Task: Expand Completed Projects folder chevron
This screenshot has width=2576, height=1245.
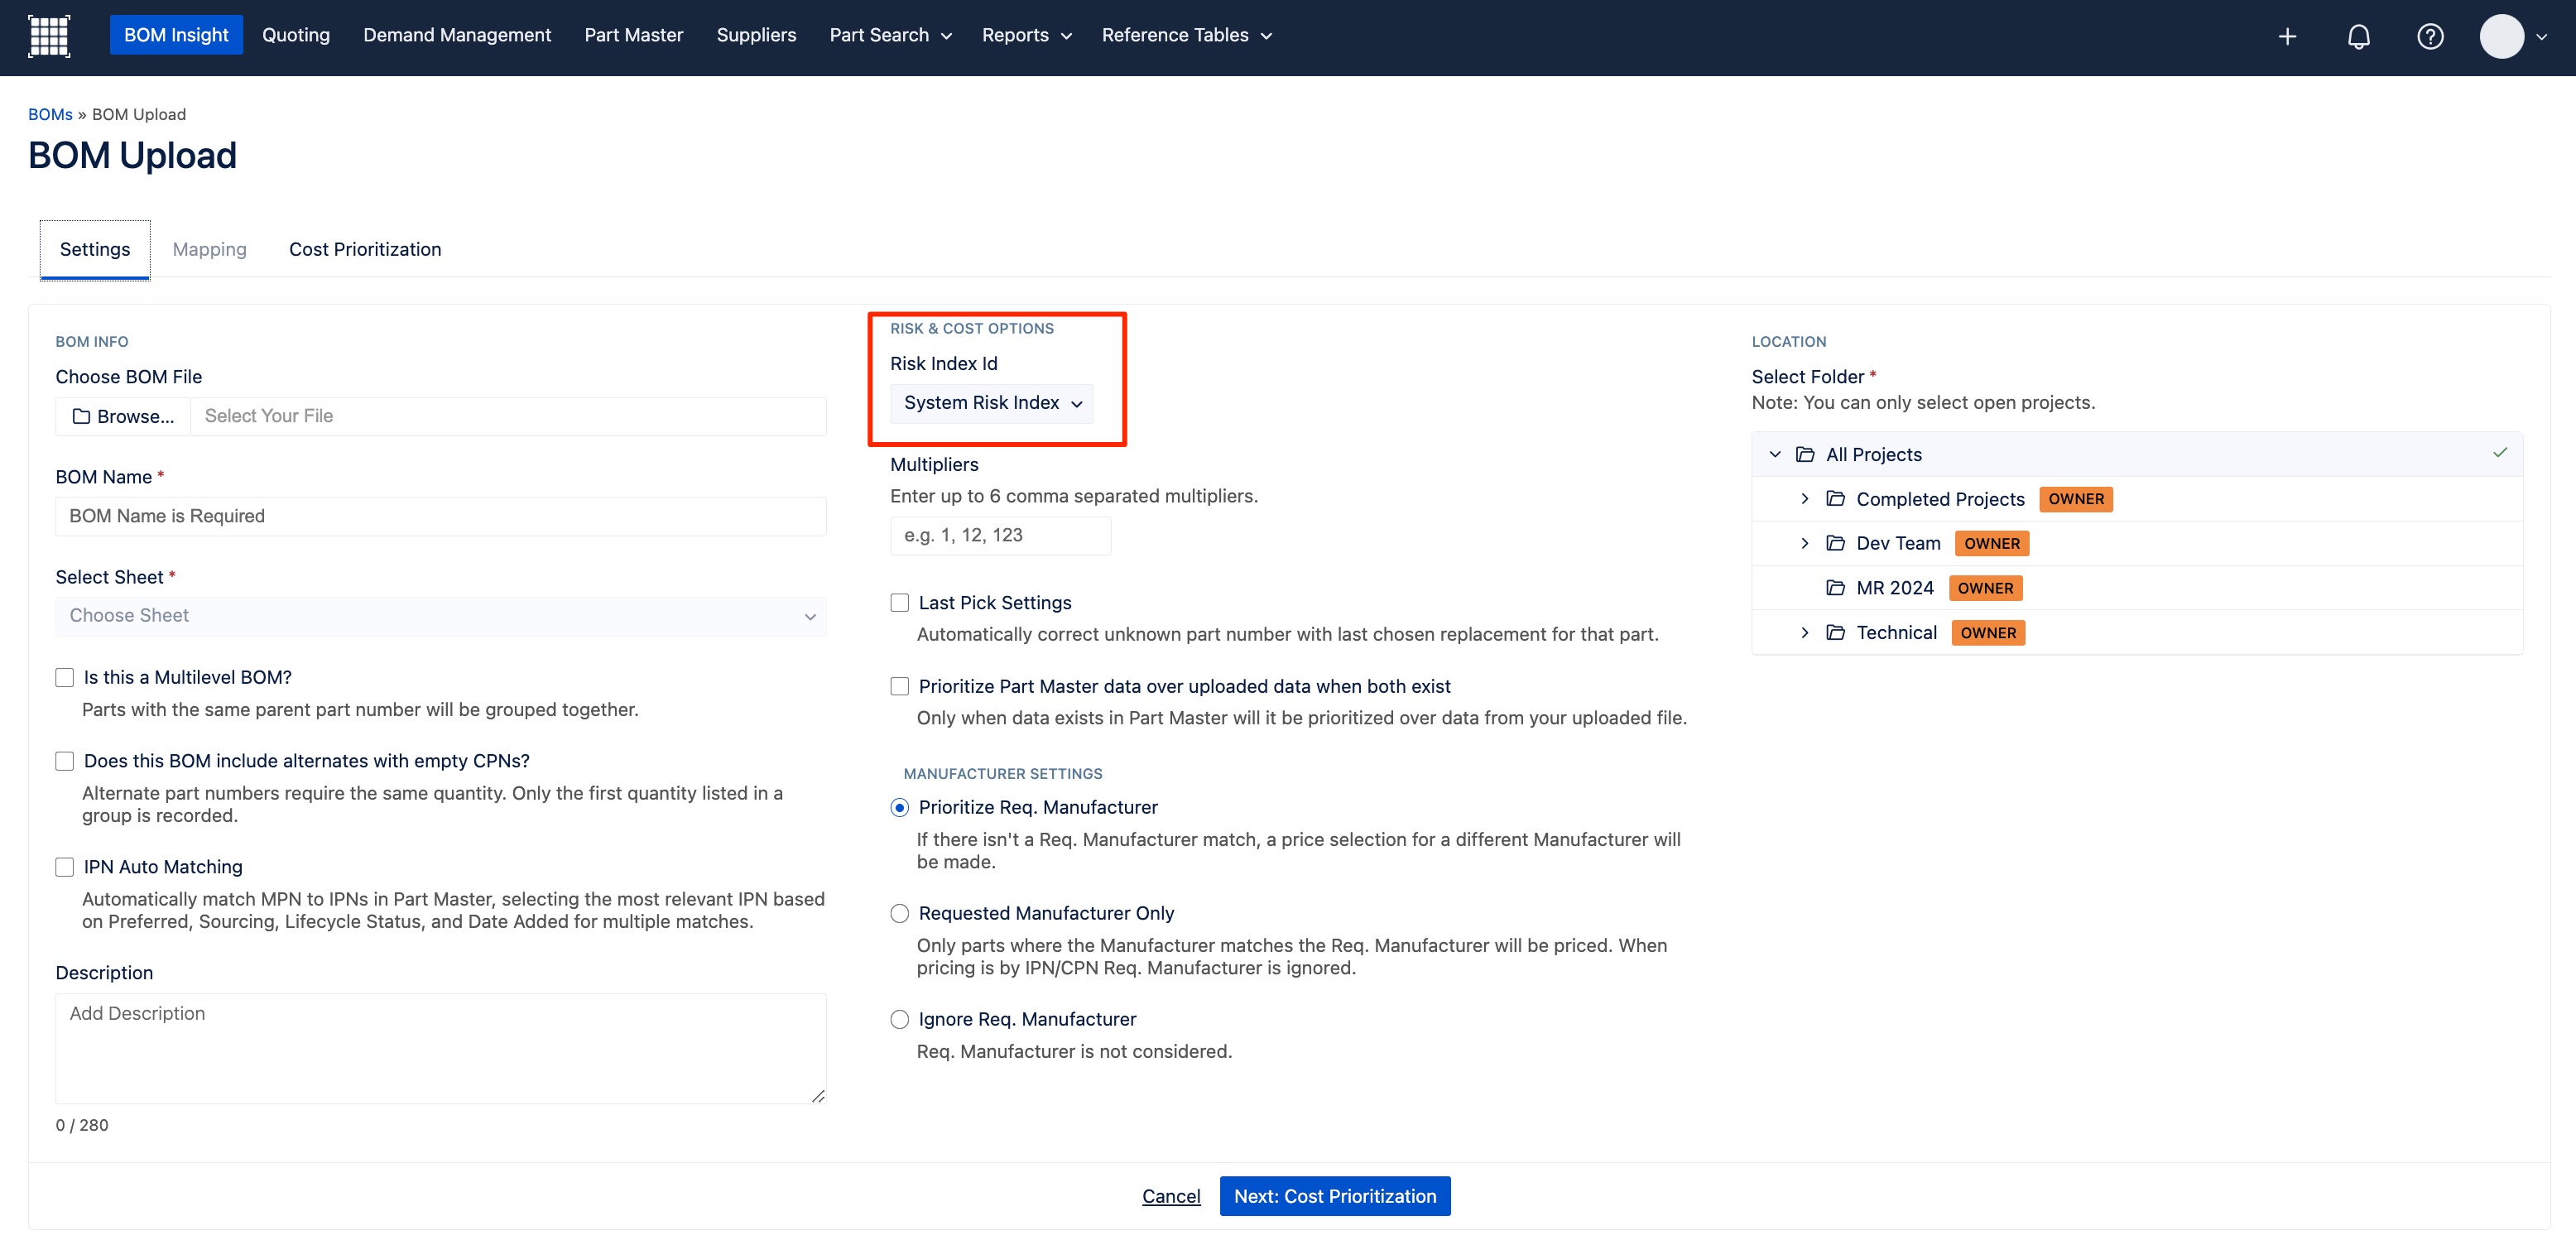Action: click(x=1805, y=498)
